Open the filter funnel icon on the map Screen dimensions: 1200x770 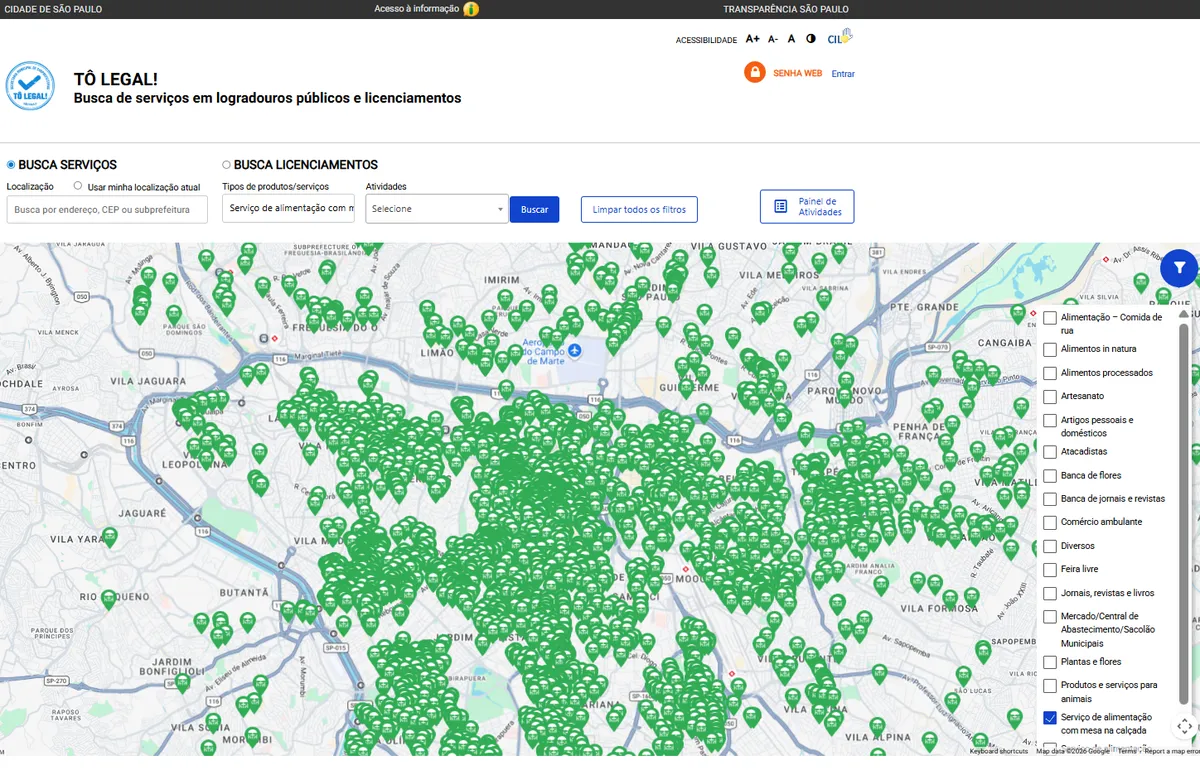pos(1179,268)
